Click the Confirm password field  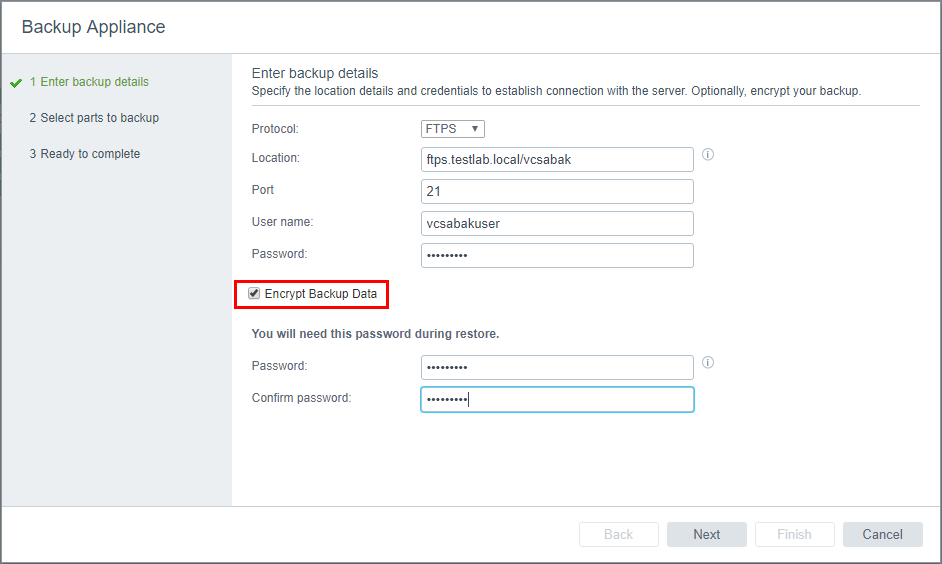(557, 399)
